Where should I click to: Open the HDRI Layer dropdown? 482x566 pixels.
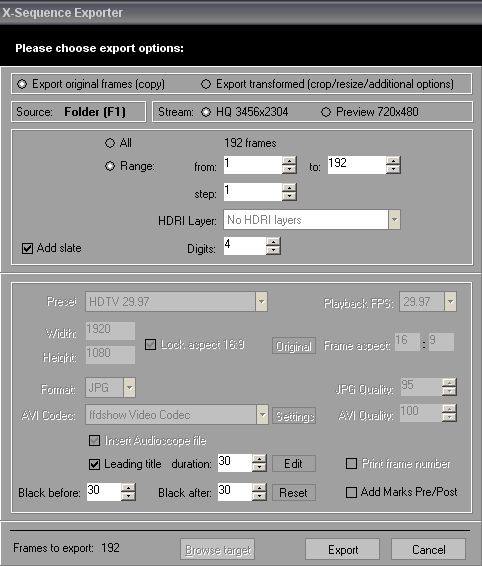394,219
